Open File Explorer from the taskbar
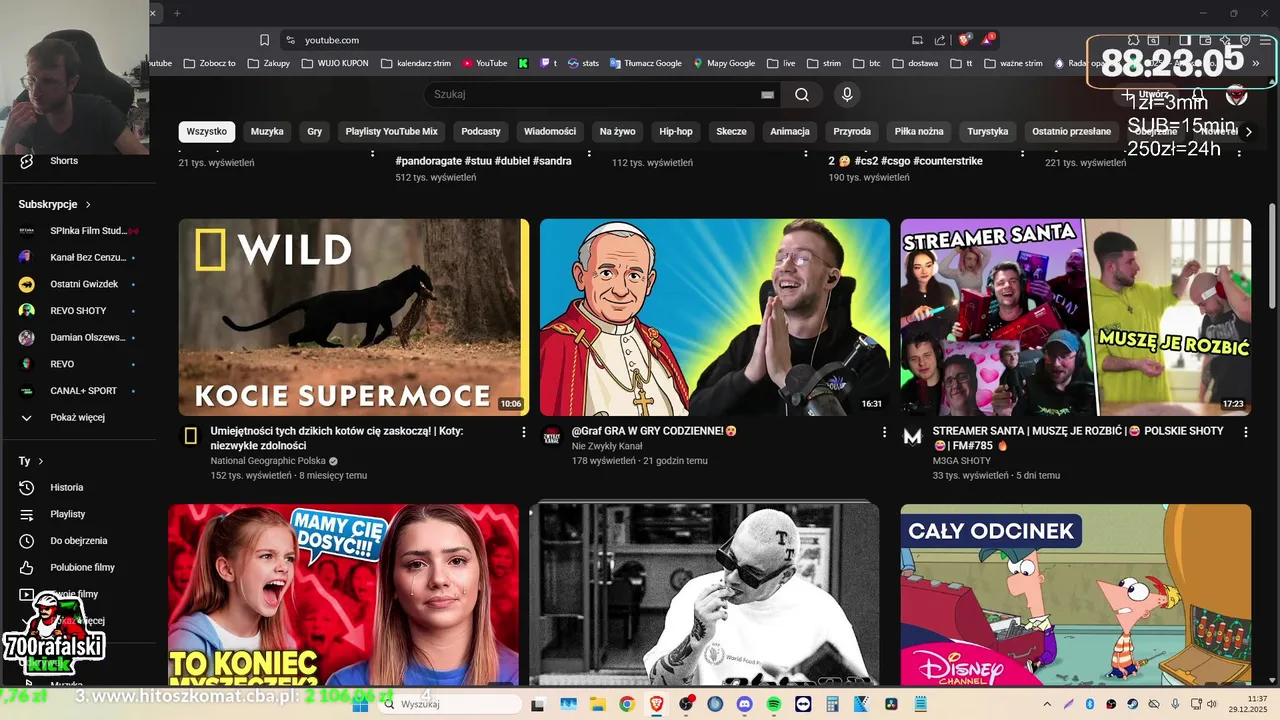This screenshot has height=720, width=1280. [597, 704]
